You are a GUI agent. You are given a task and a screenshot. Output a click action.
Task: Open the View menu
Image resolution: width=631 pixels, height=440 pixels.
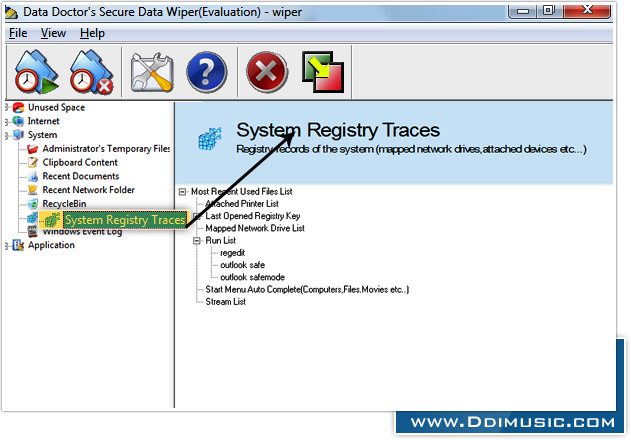tap(53, 33)
